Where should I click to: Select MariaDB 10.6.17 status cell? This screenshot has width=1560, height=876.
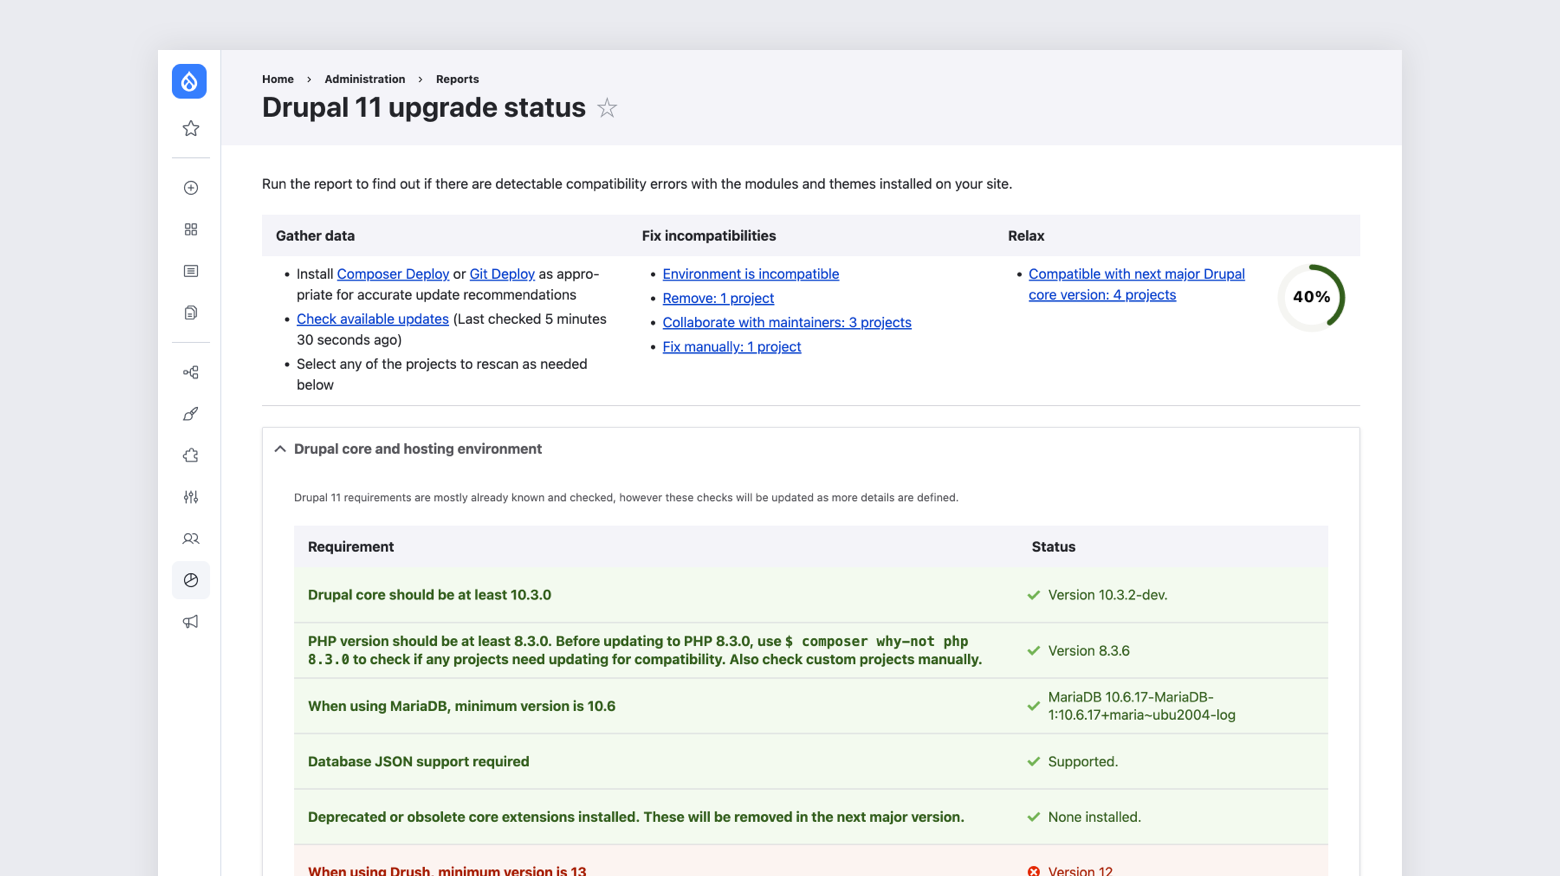(x=1142, y=706)
